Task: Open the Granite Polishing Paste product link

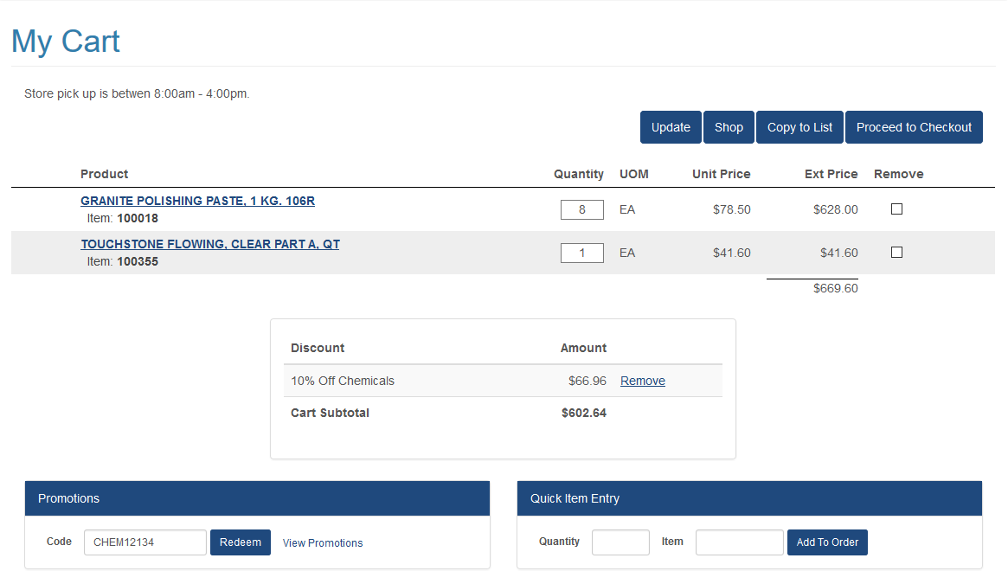Action: pyautogui.click(x=197, y=201)
